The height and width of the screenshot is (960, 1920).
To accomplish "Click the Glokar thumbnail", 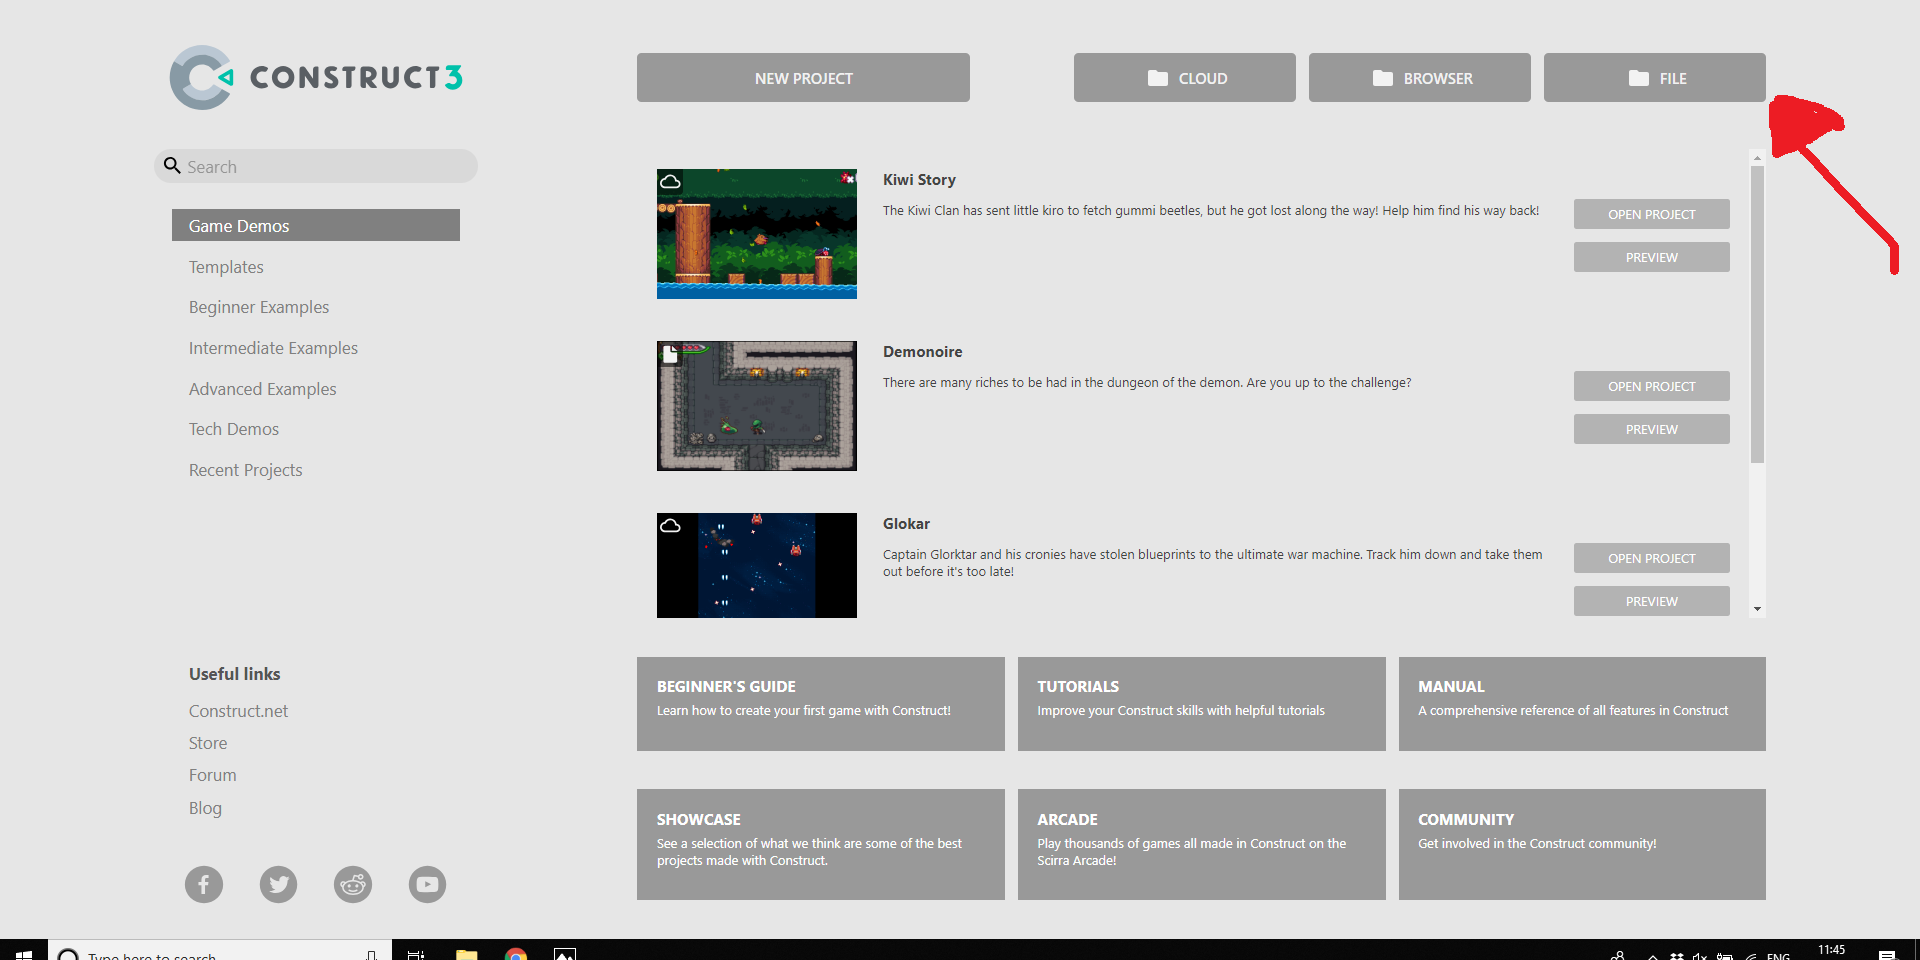I will (757, 566).
